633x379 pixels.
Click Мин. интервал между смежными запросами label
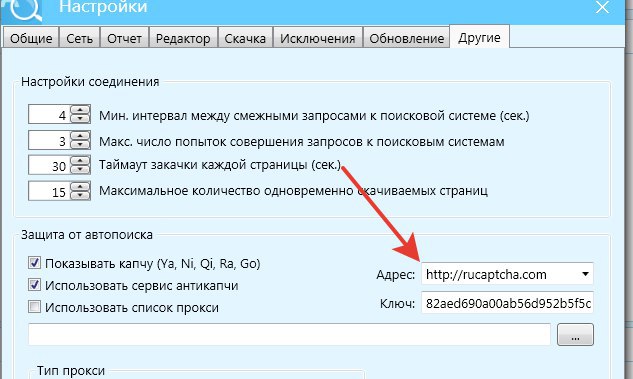click(x=314, y=116)
